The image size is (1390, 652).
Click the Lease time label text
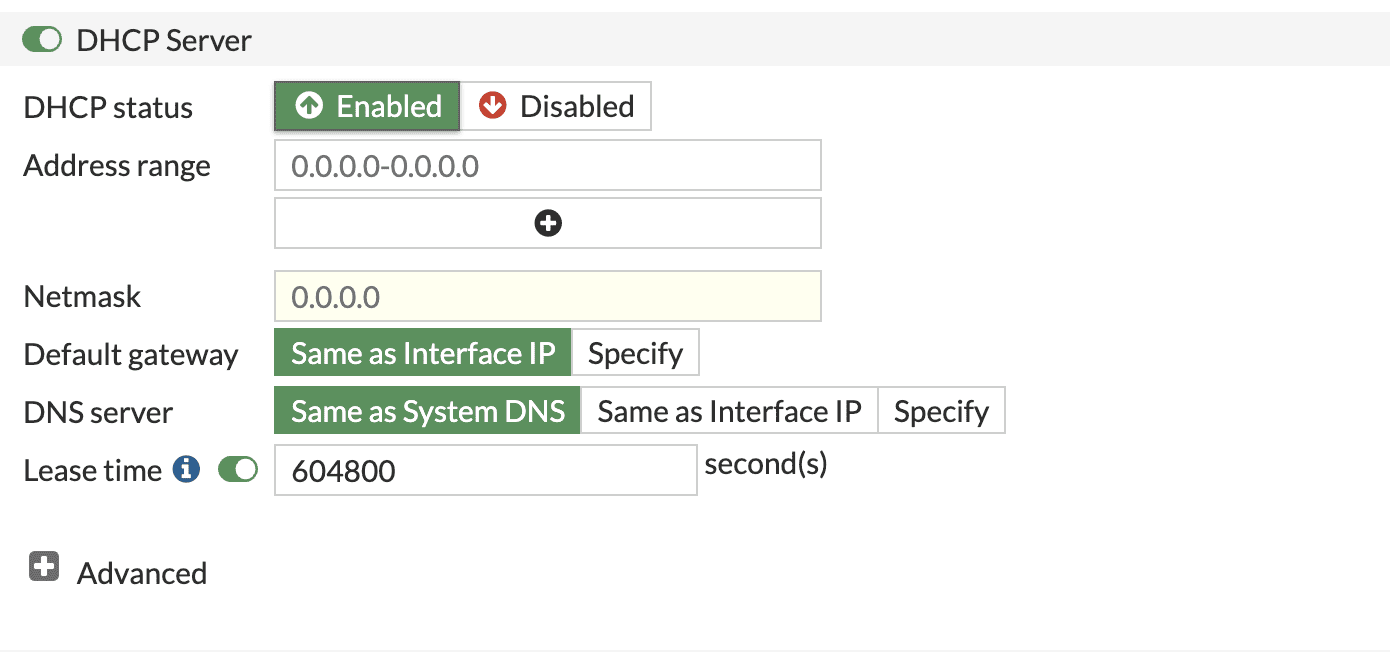tap(92, 470)
